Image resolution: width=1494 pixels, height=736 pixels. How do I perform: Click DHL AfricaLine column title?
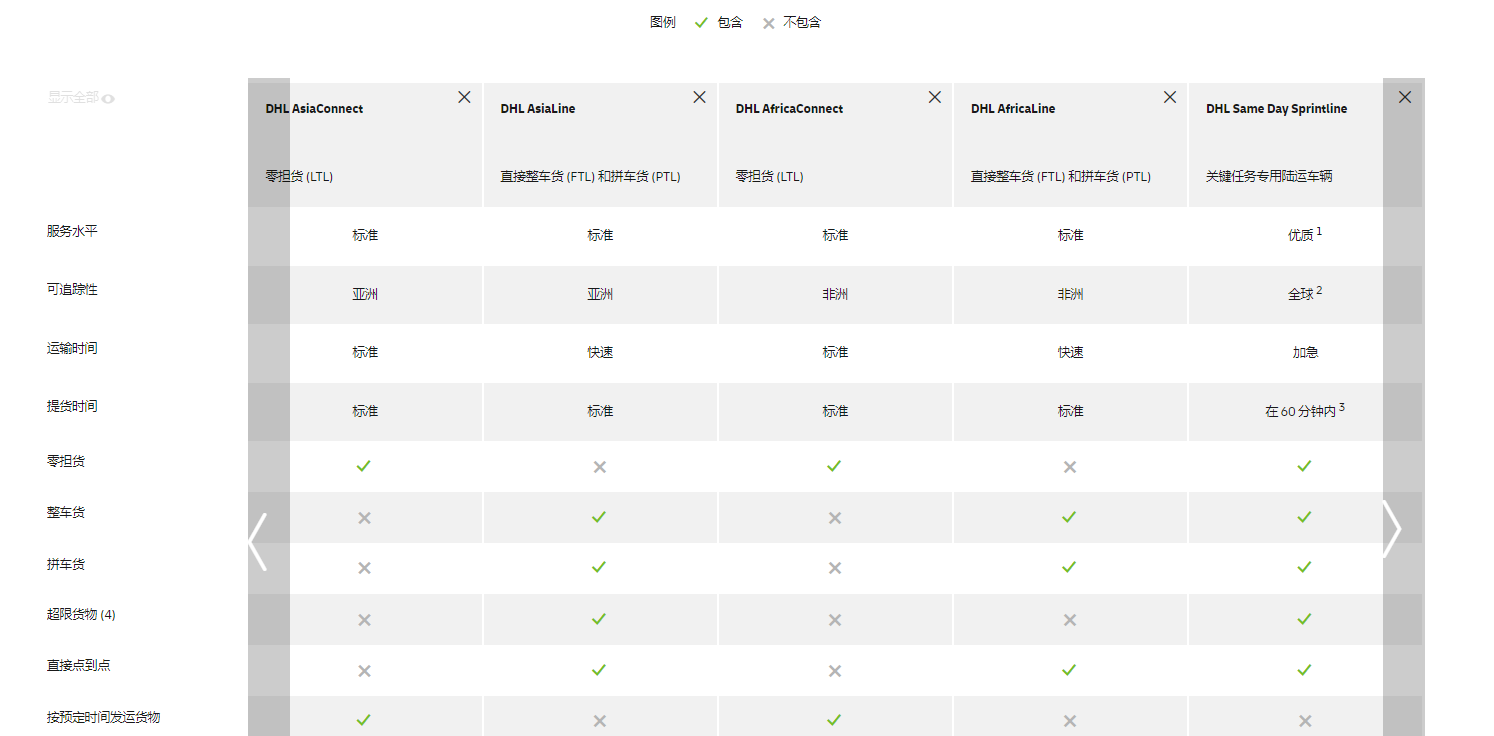point(1013,109)
